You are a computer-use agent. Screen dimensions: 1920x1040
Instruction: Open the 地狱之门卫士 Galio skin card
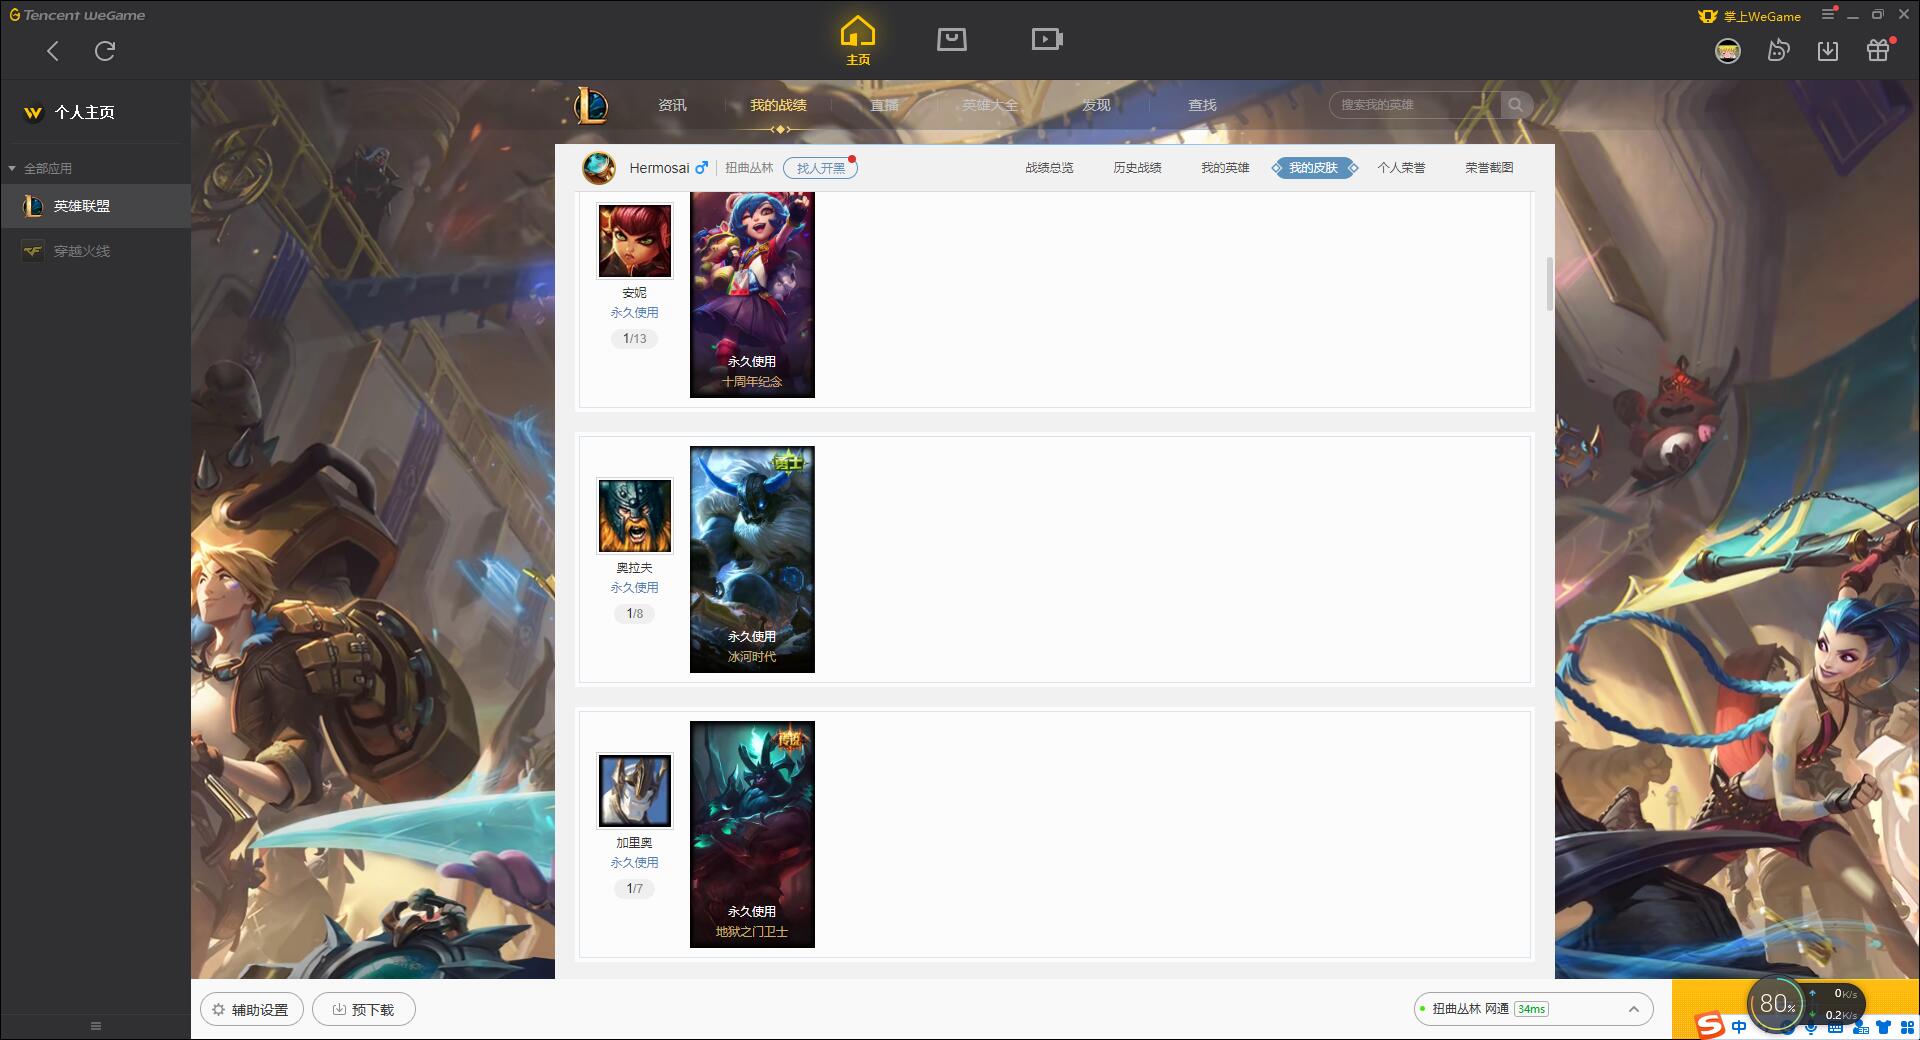(752, 834)
